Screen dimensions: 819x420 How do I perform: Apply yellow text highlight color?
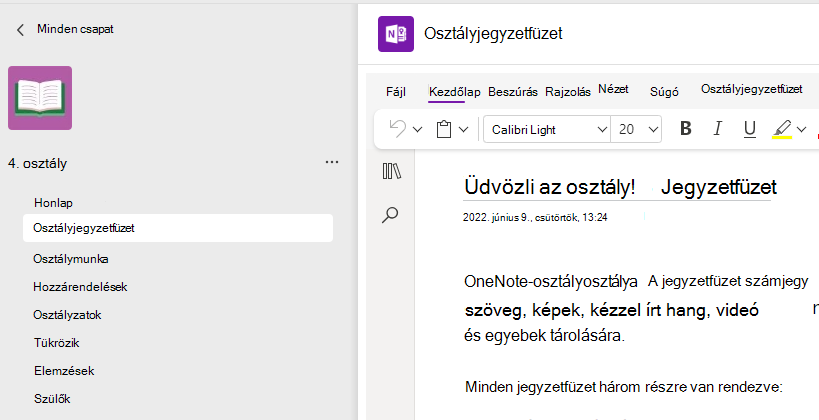[x=782, y=129]
